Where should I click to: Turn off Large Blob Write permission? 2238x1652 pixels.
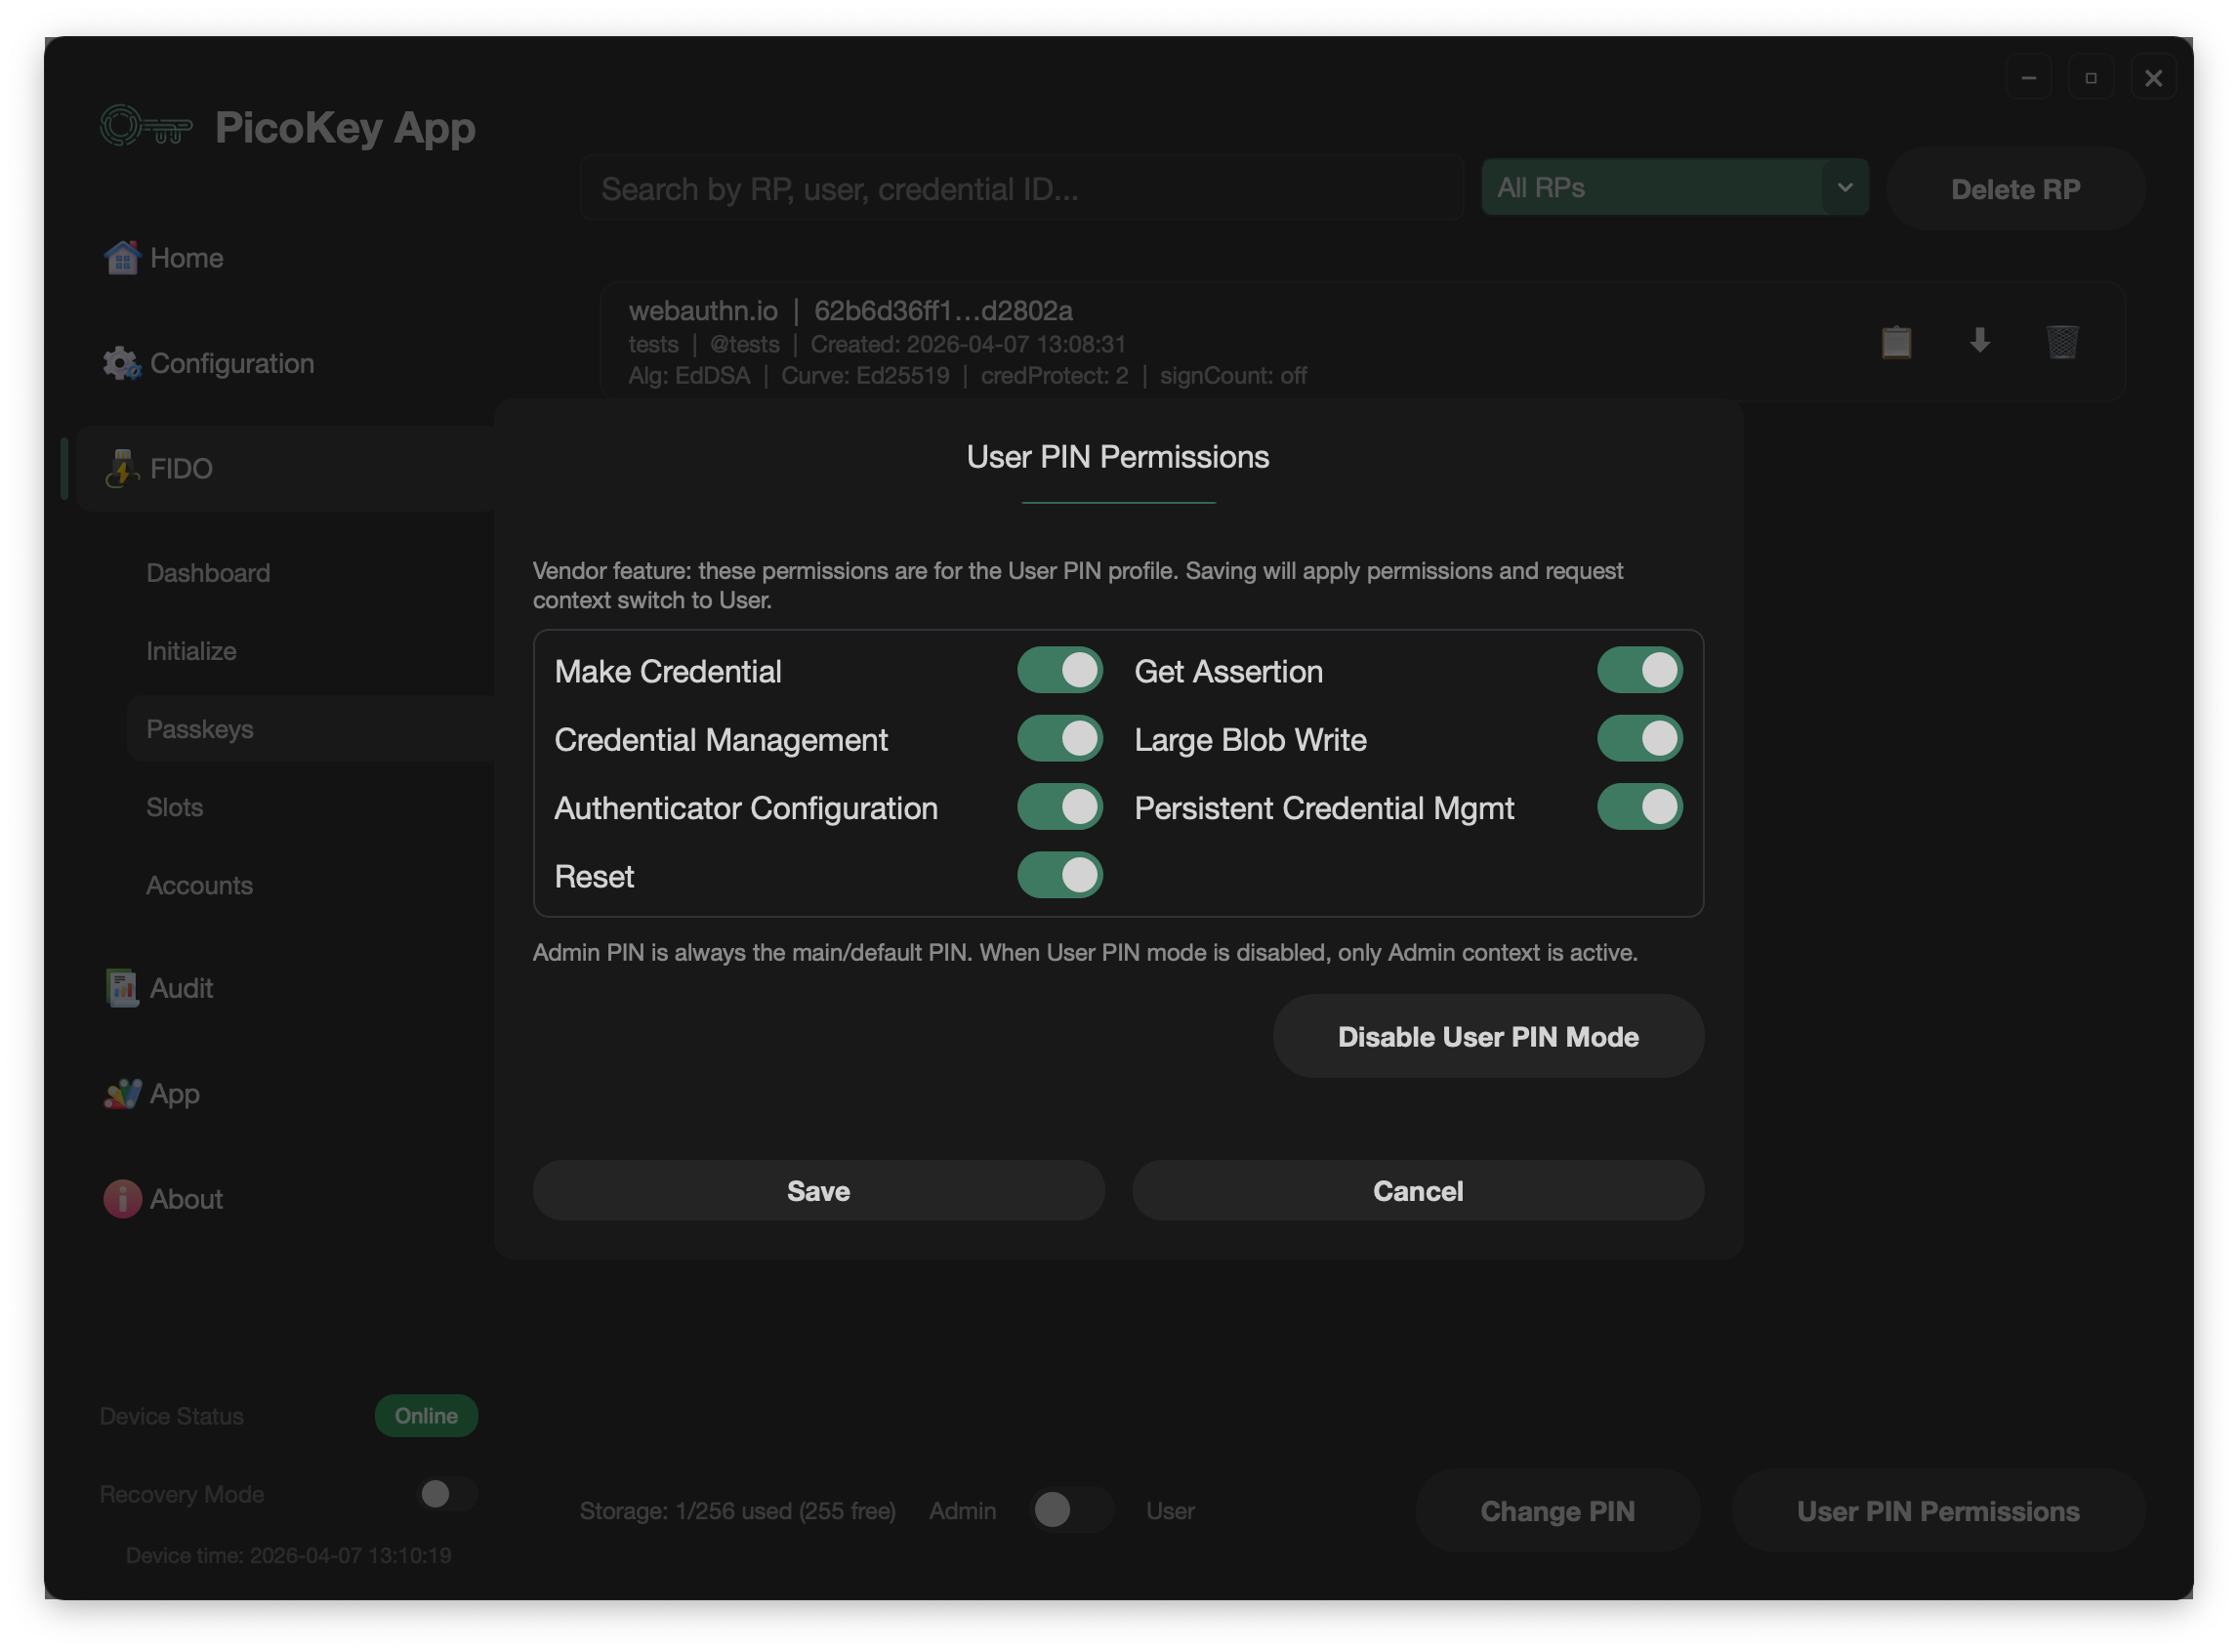tap(1639, 738)
